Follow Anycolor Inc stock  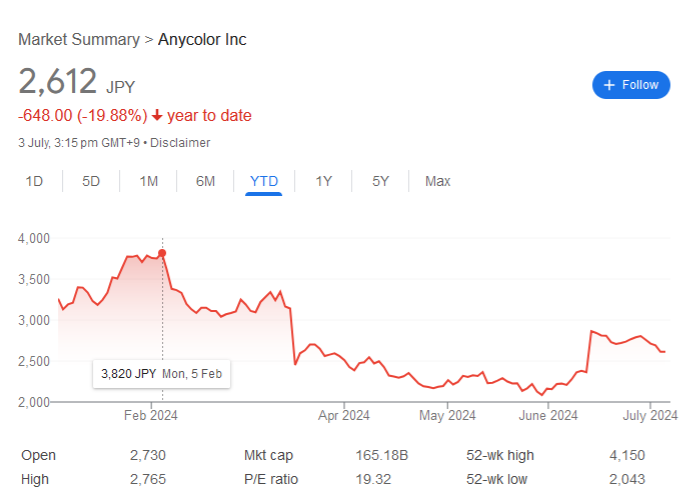[631, 85]
